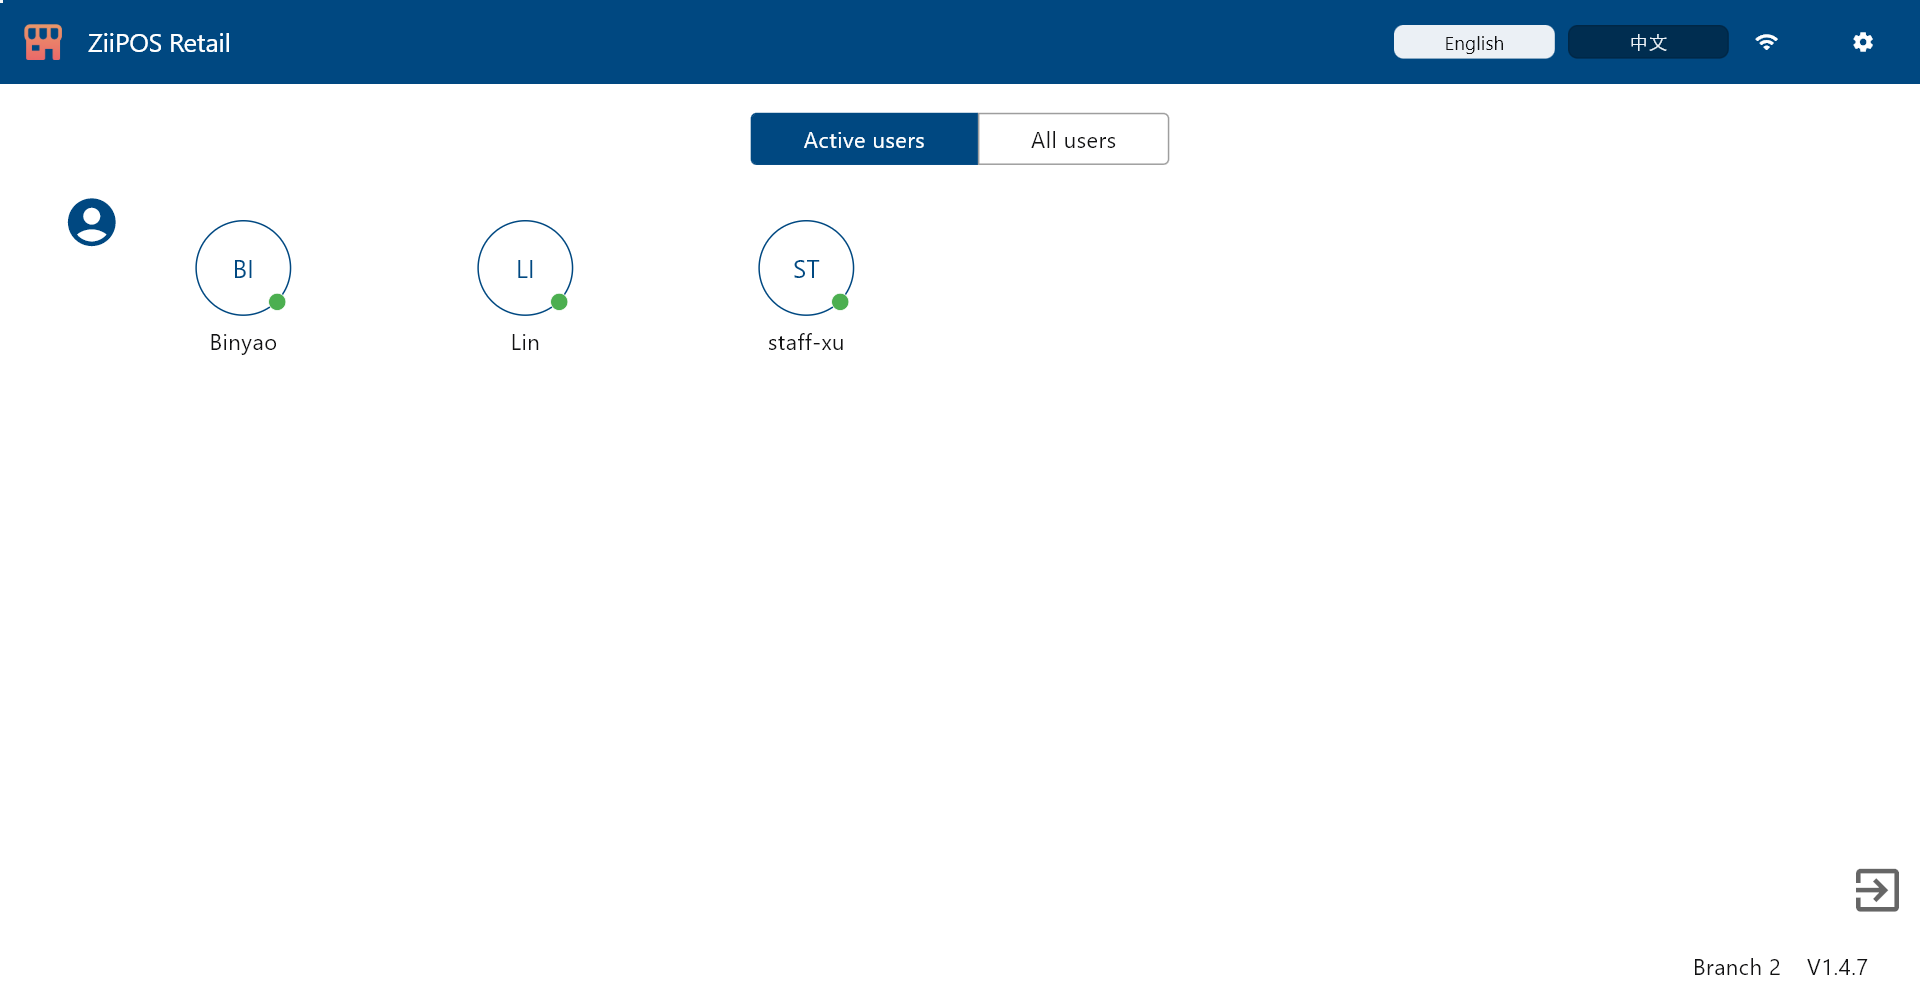Select the LI avatar circle

click(525, 268)
